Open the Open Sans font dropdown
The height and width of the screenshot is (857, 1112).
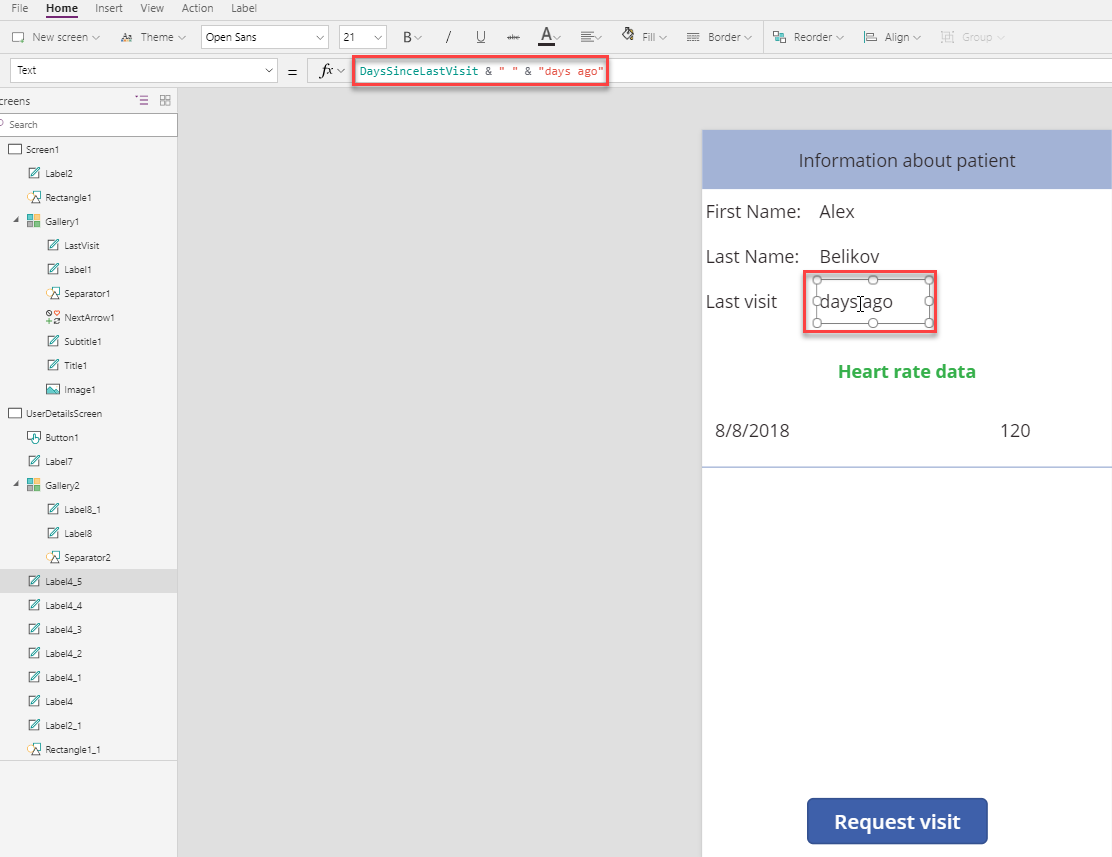point(265,38)
